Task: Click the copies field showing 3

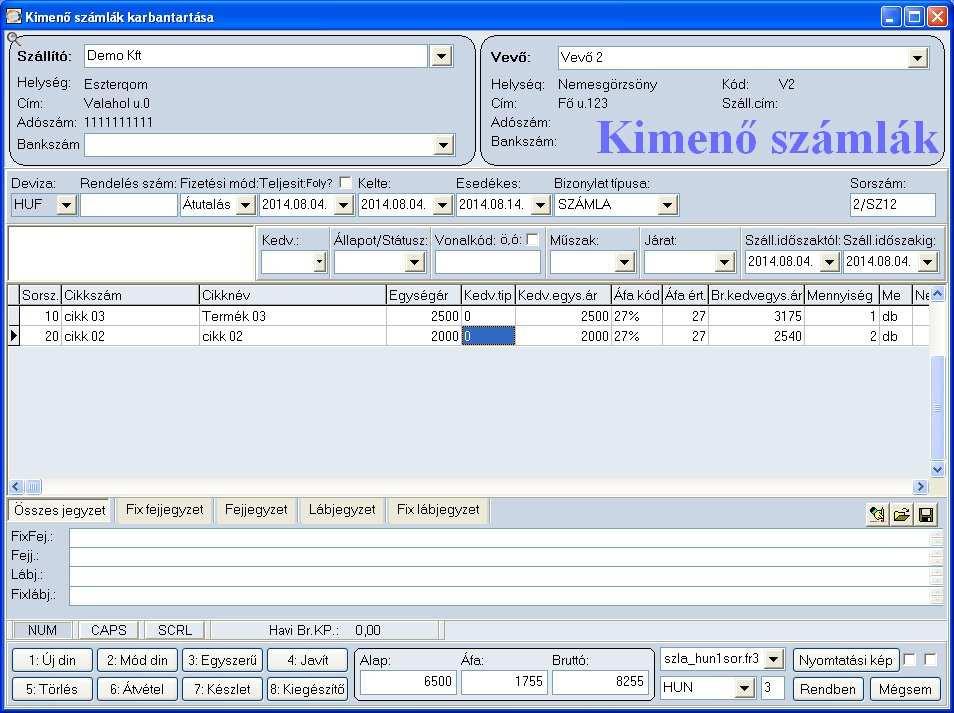Action: [773, 689]
